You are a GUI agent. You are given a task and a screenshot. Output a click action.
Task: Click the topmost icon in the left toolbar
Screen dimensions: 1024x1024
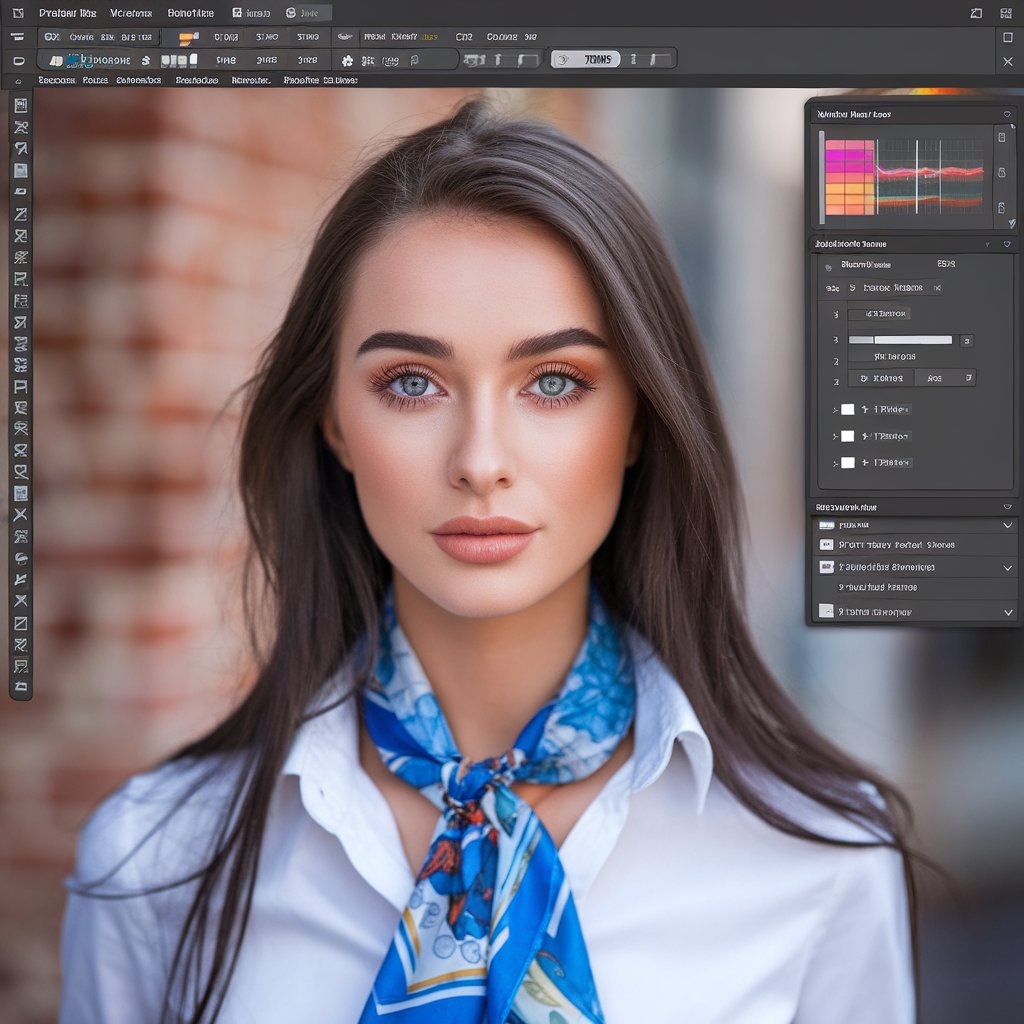(x=20, y=105)
